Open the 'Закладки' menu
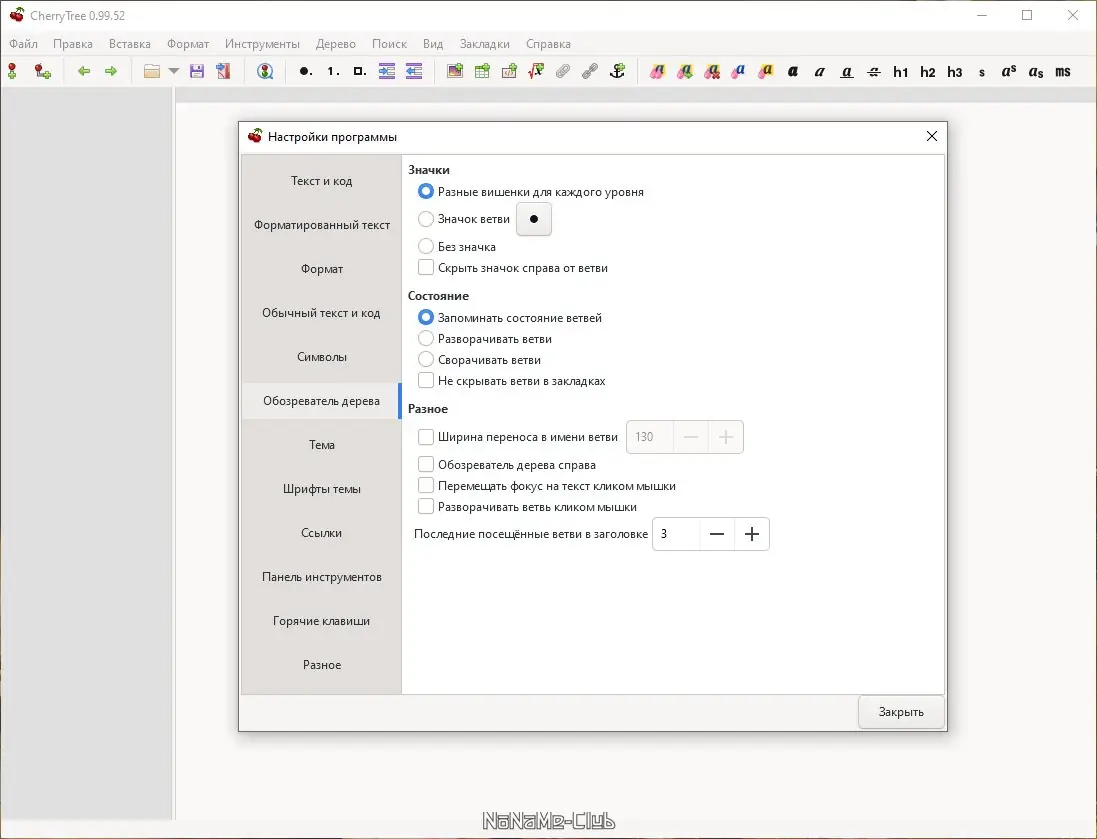Screen dimensions: 1097x839 (485, 43)
